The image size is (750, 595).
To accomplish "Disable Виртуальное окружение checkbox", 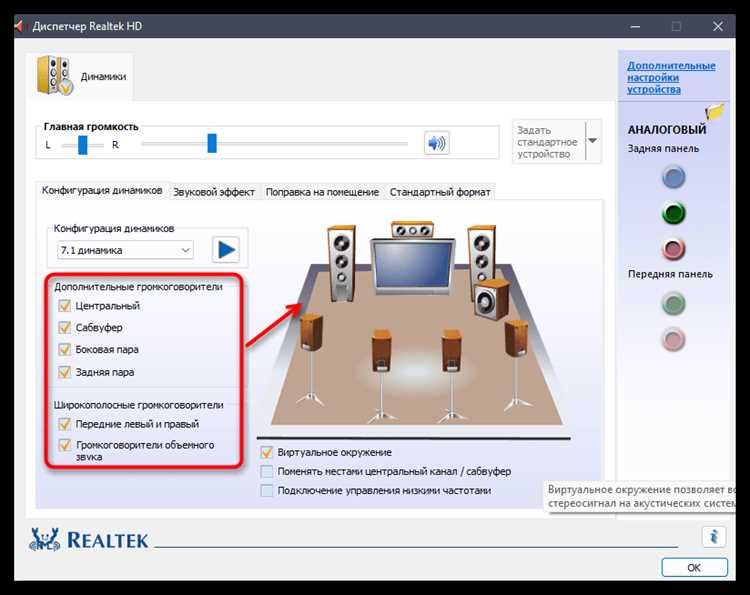I will point(266,452).
